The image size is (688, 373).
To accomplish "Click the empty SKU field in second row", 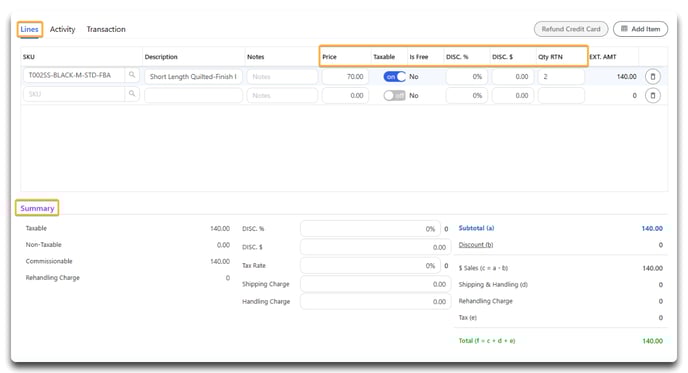I will click(x=74, y=94).
